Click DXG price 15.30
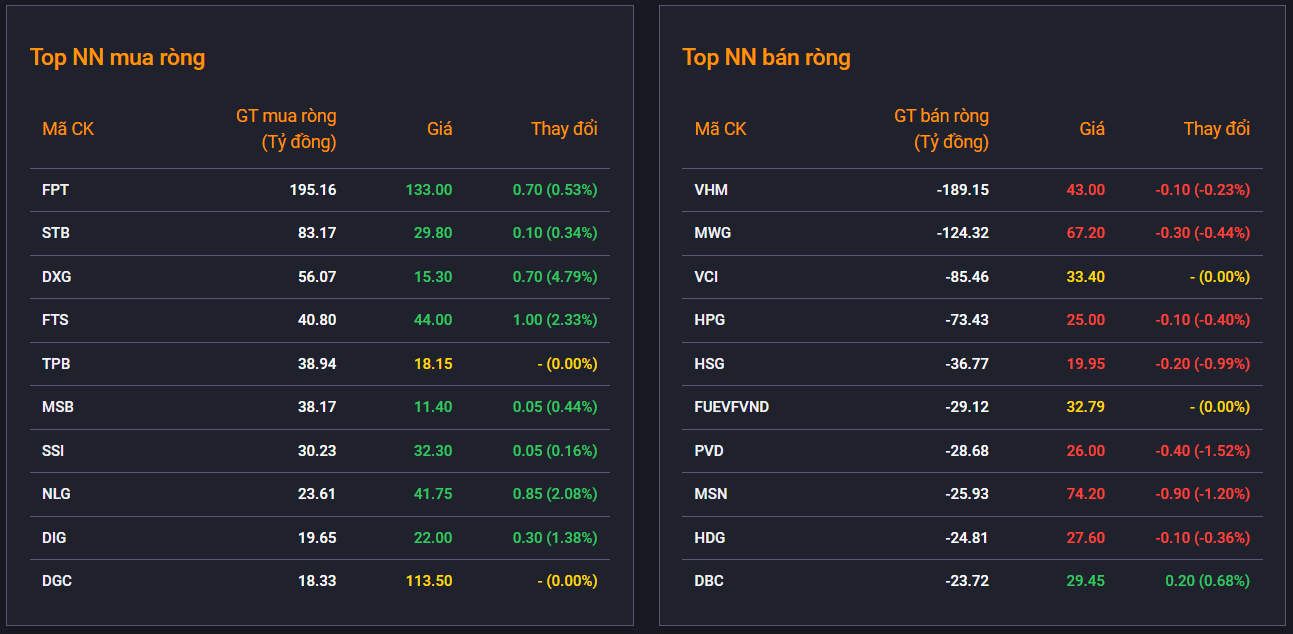 click(433, 277)
